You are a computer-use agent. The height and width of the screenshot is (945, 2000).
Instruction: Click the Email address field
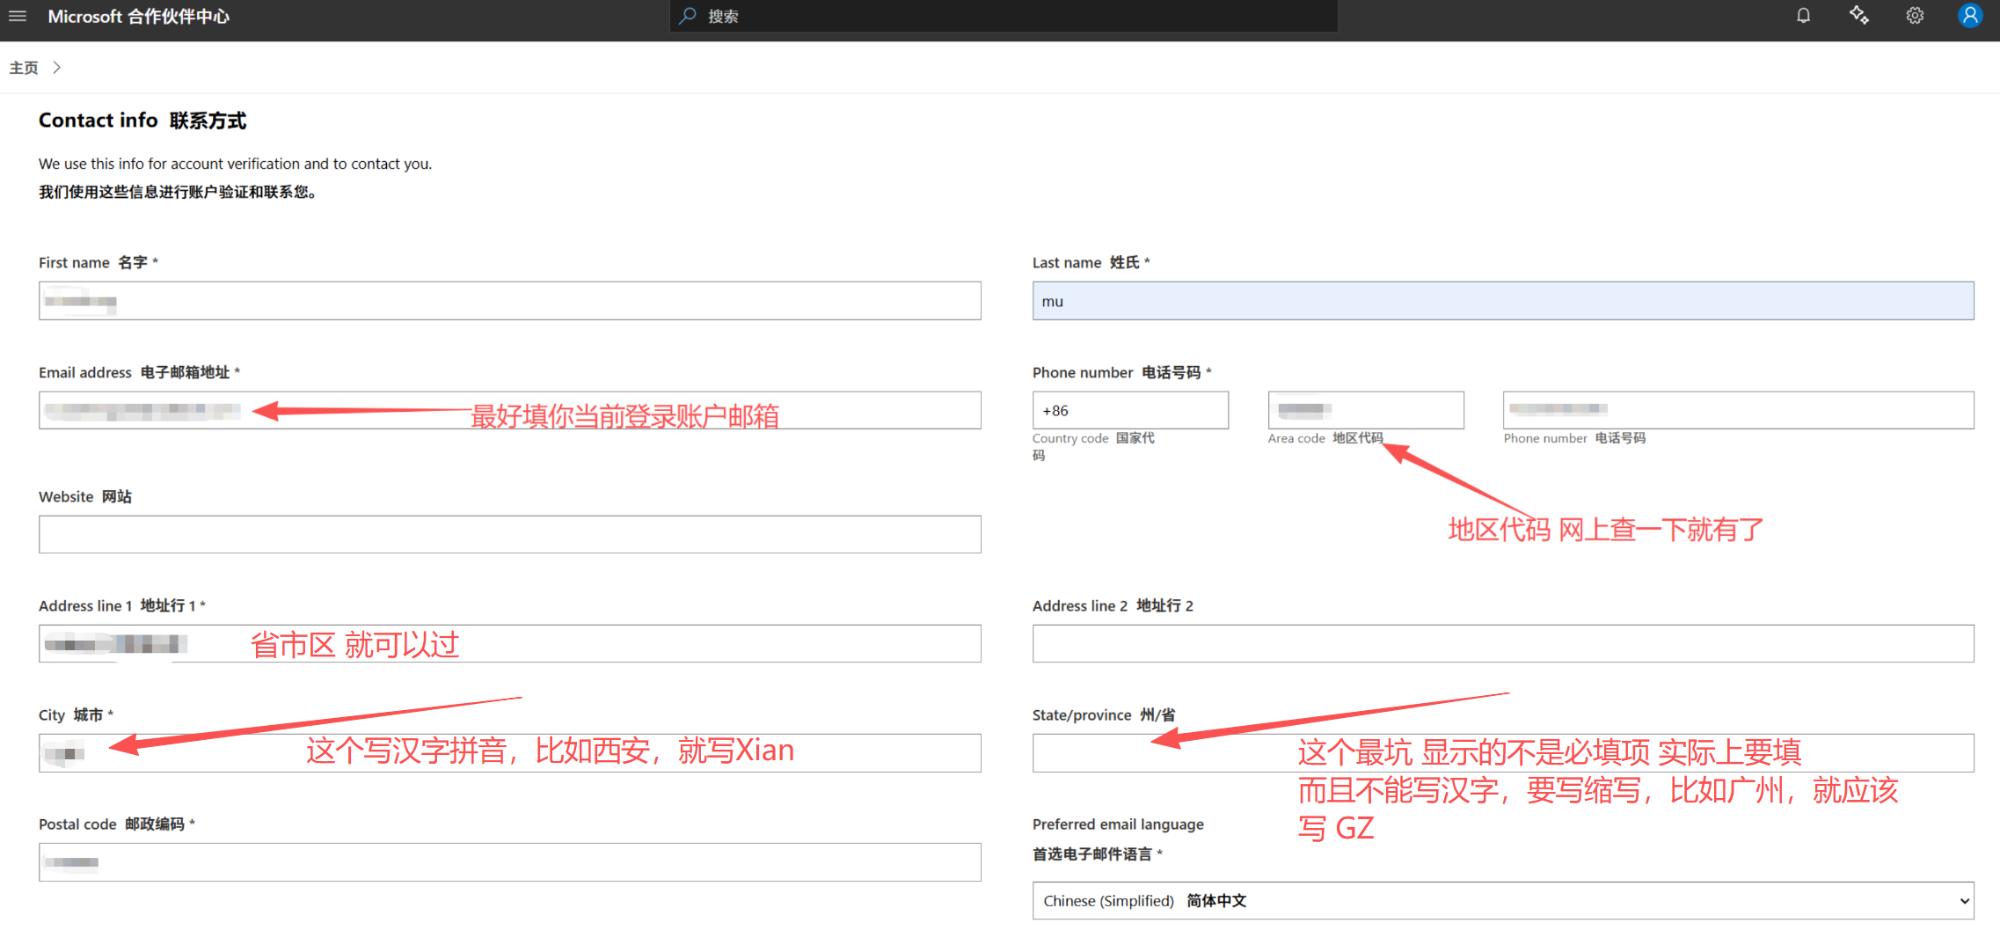point(510,410)
